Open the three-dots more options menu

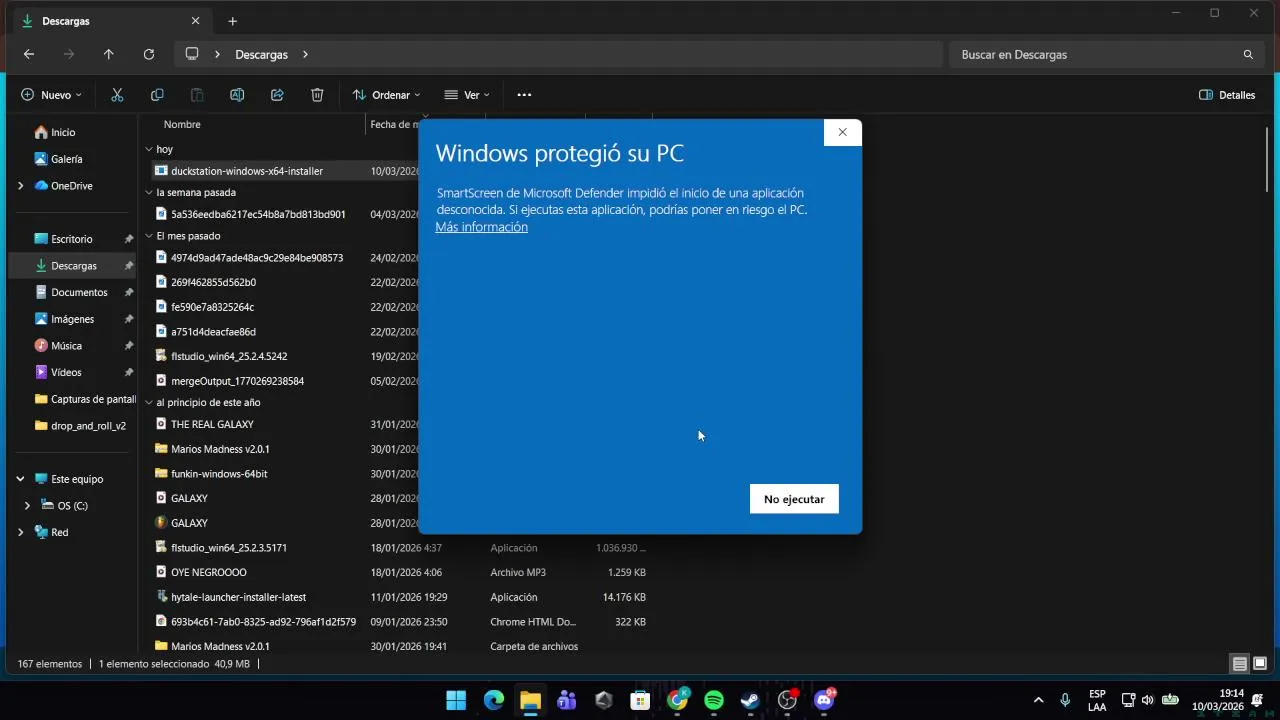pos(524,95)
